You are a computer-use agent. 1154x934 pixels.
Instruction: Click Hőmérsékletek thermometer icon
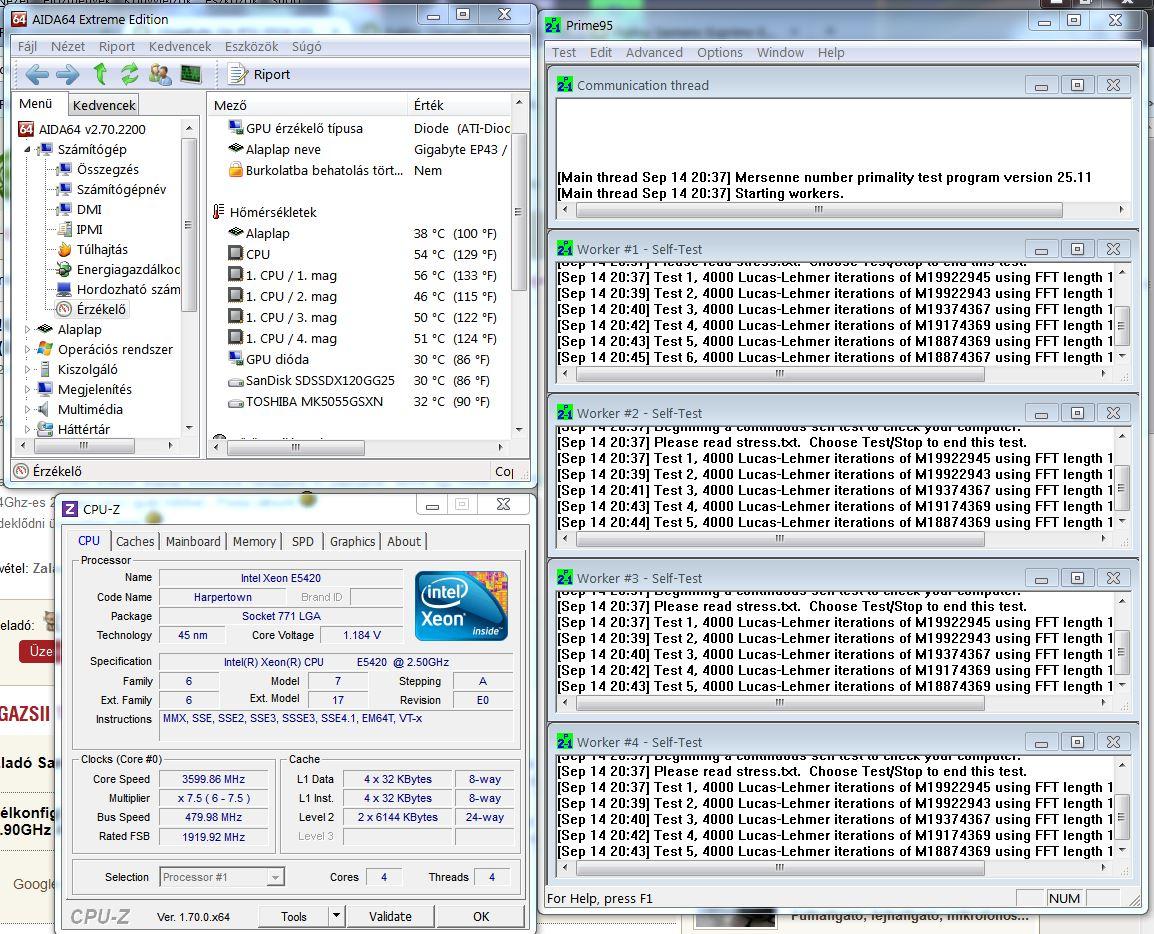218,212
